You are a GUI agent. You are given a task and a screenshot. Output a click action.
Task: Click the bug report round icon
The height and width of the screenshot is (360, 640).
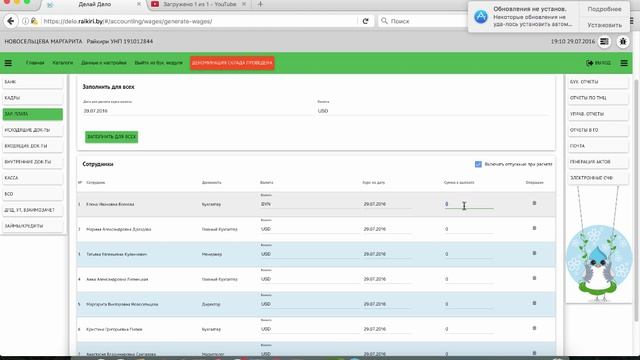(x=623, y=41)
